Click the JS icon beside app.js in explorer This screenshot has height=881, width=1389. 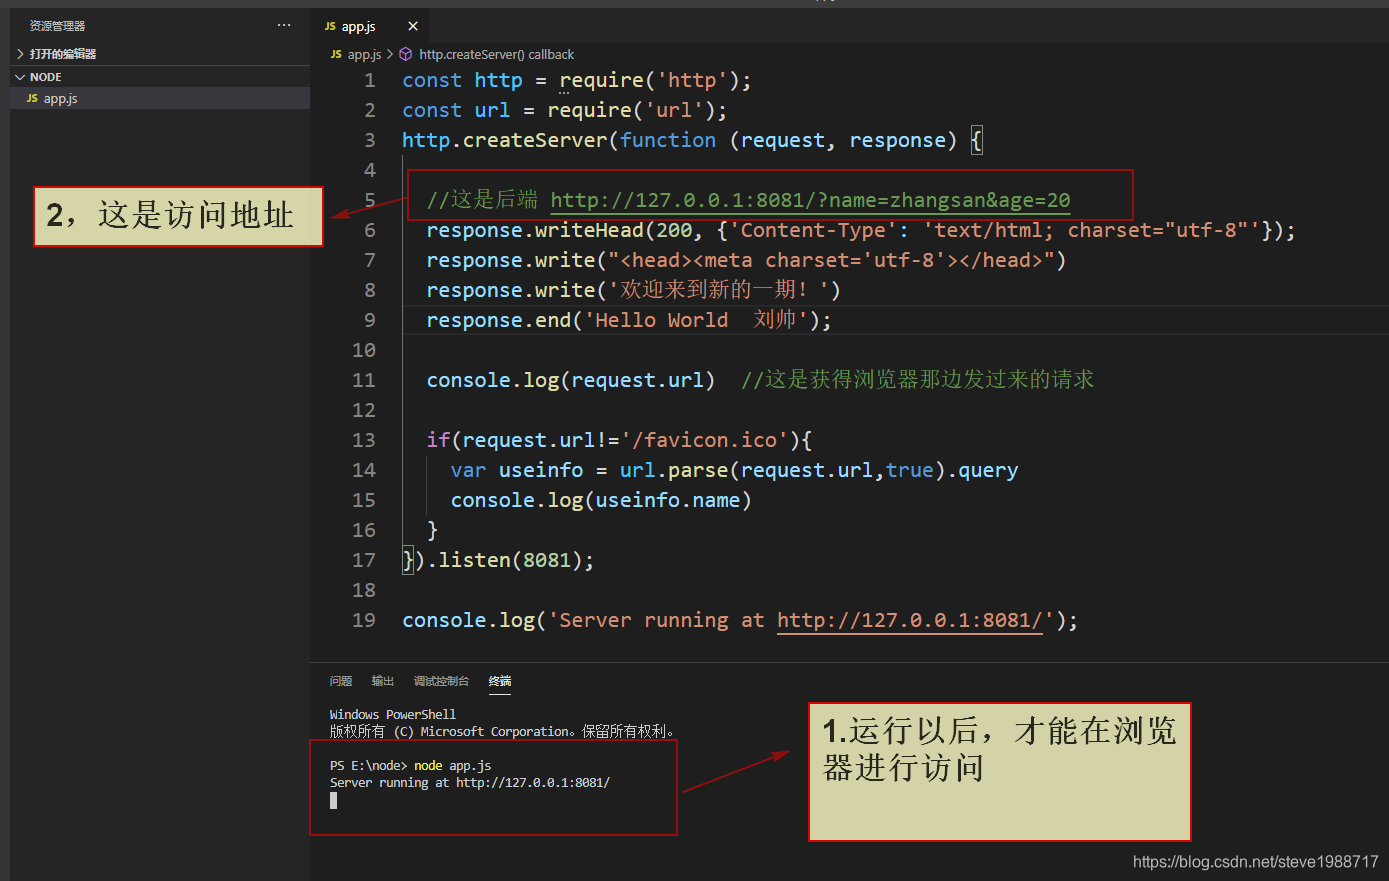point(32,99)
